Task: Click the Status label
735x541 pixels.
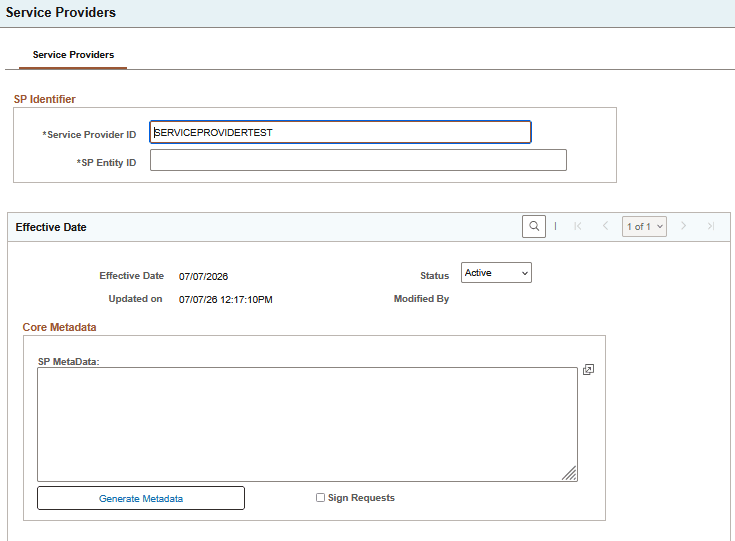Action: pos(435,276)
